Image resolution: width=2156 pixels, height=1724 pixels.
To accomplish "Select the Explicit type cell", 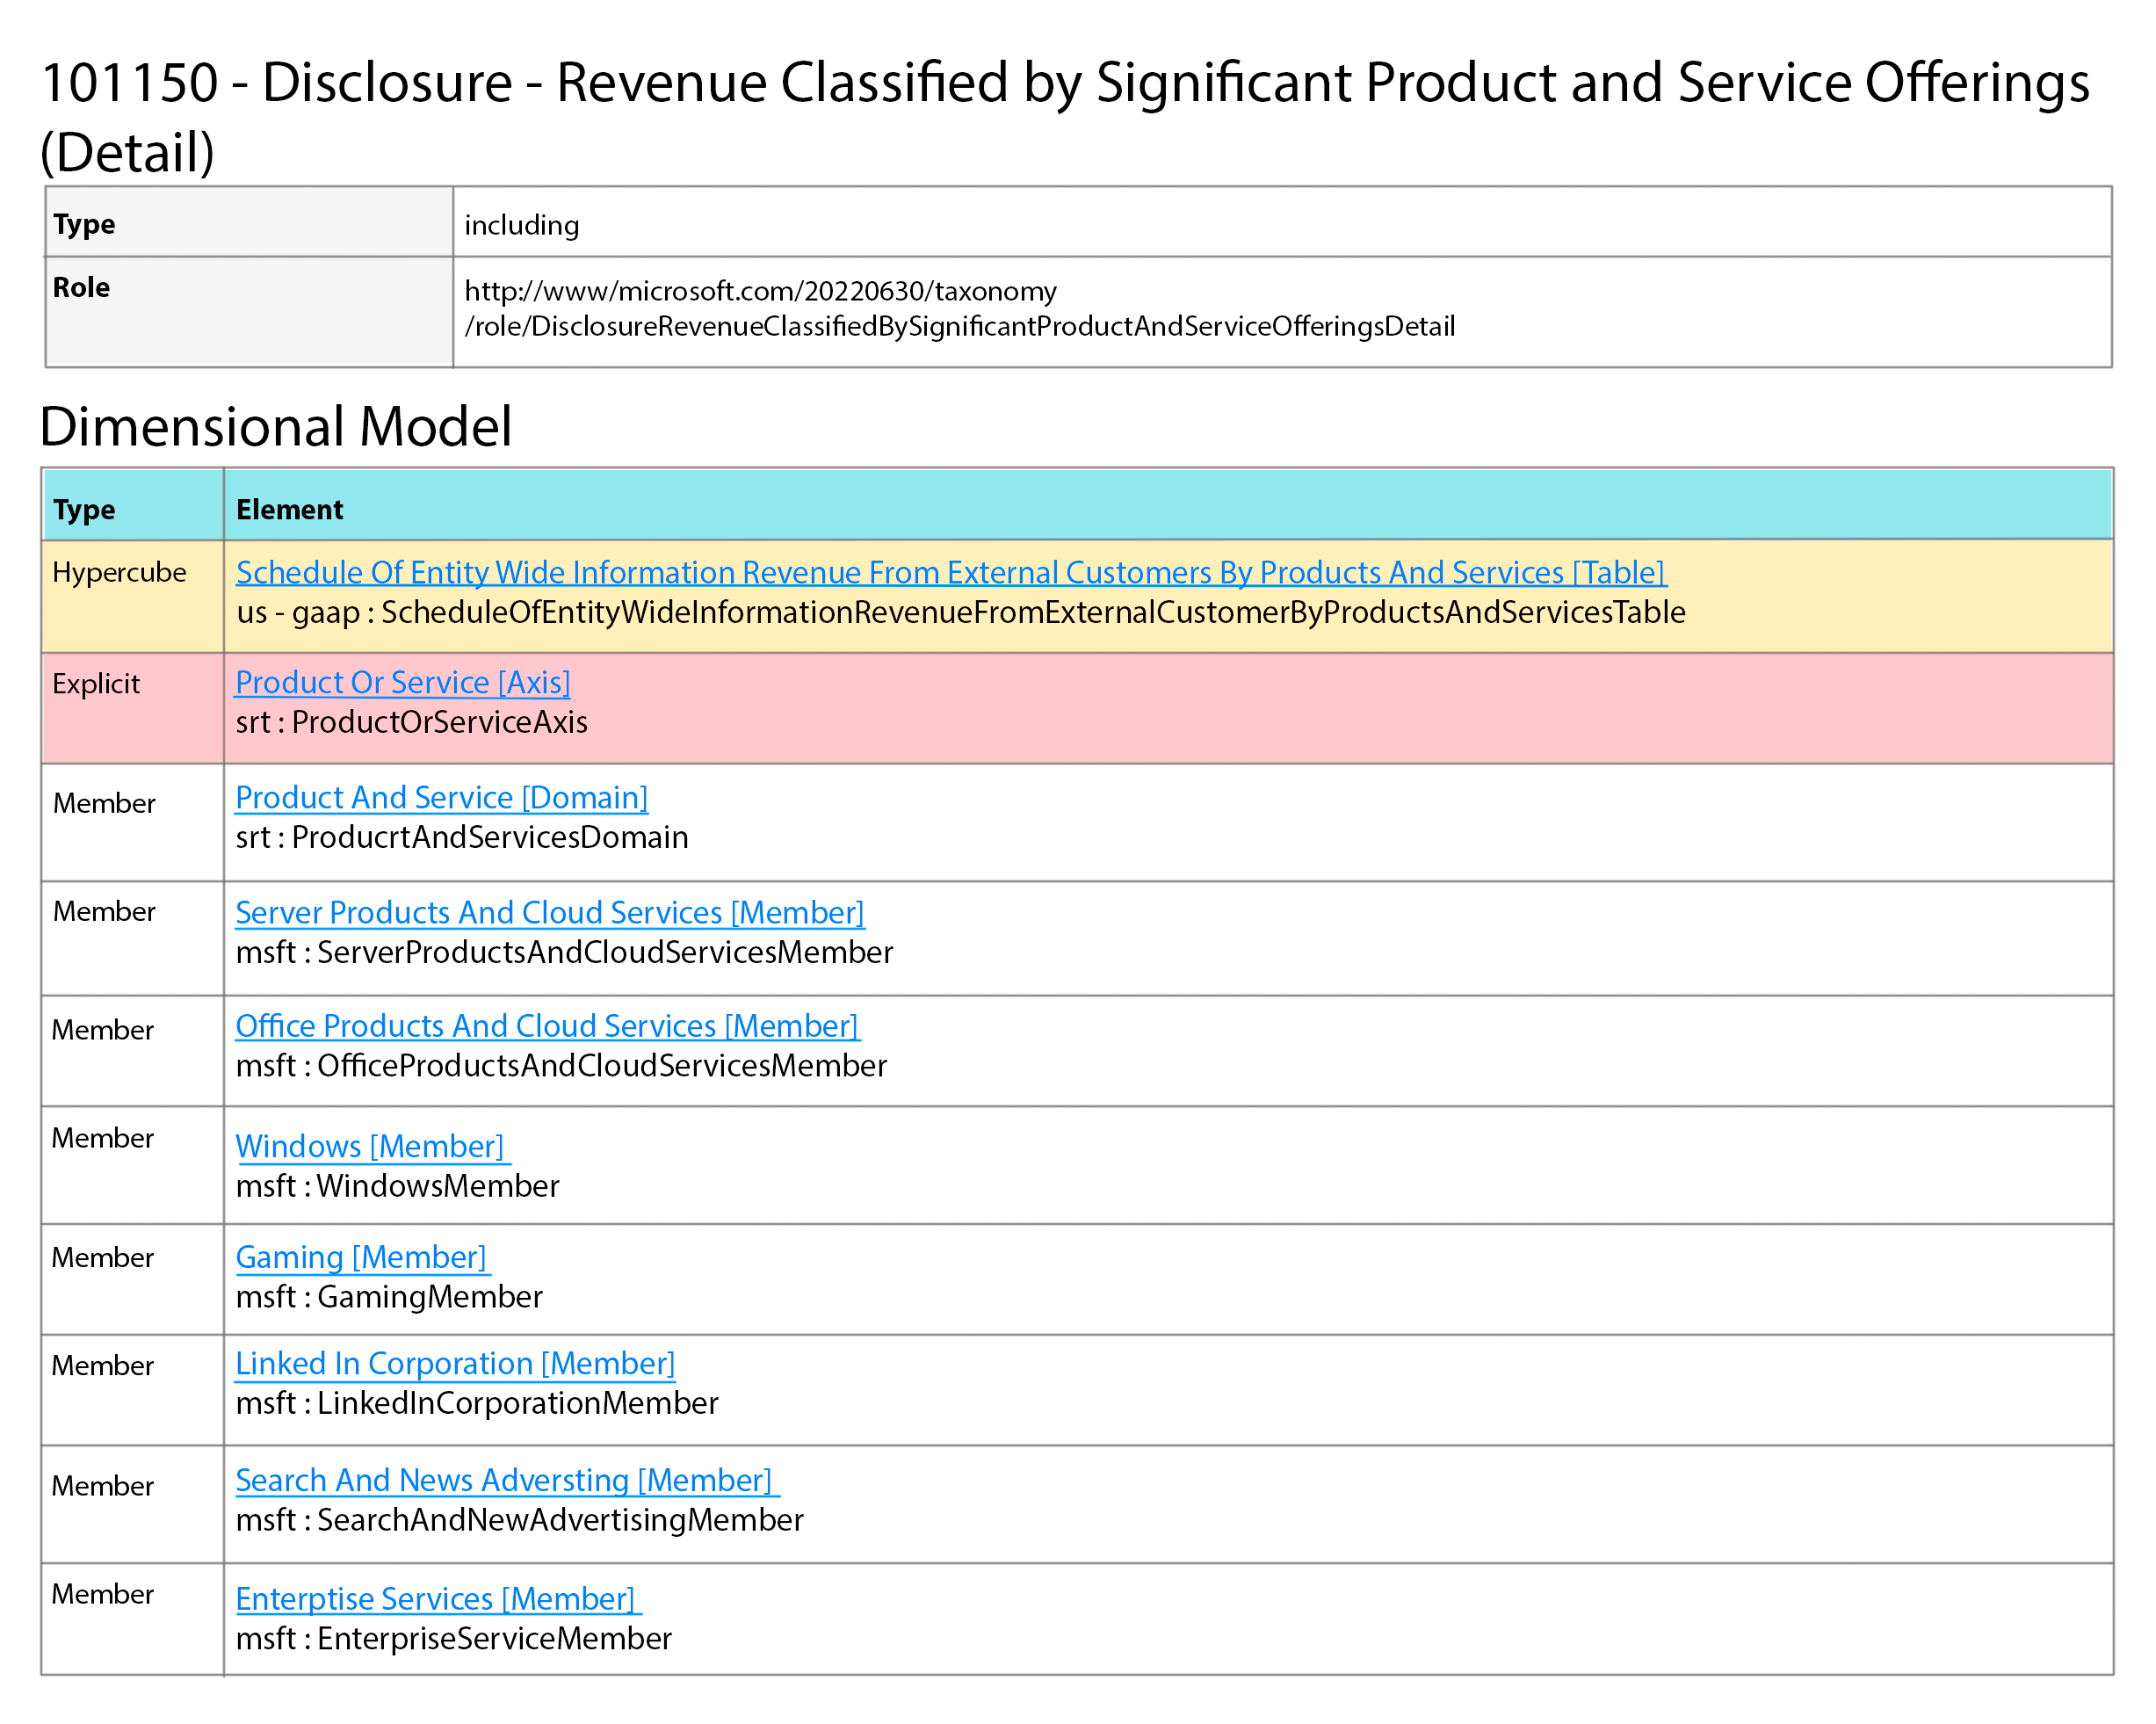I will click(x=132, y=708).
